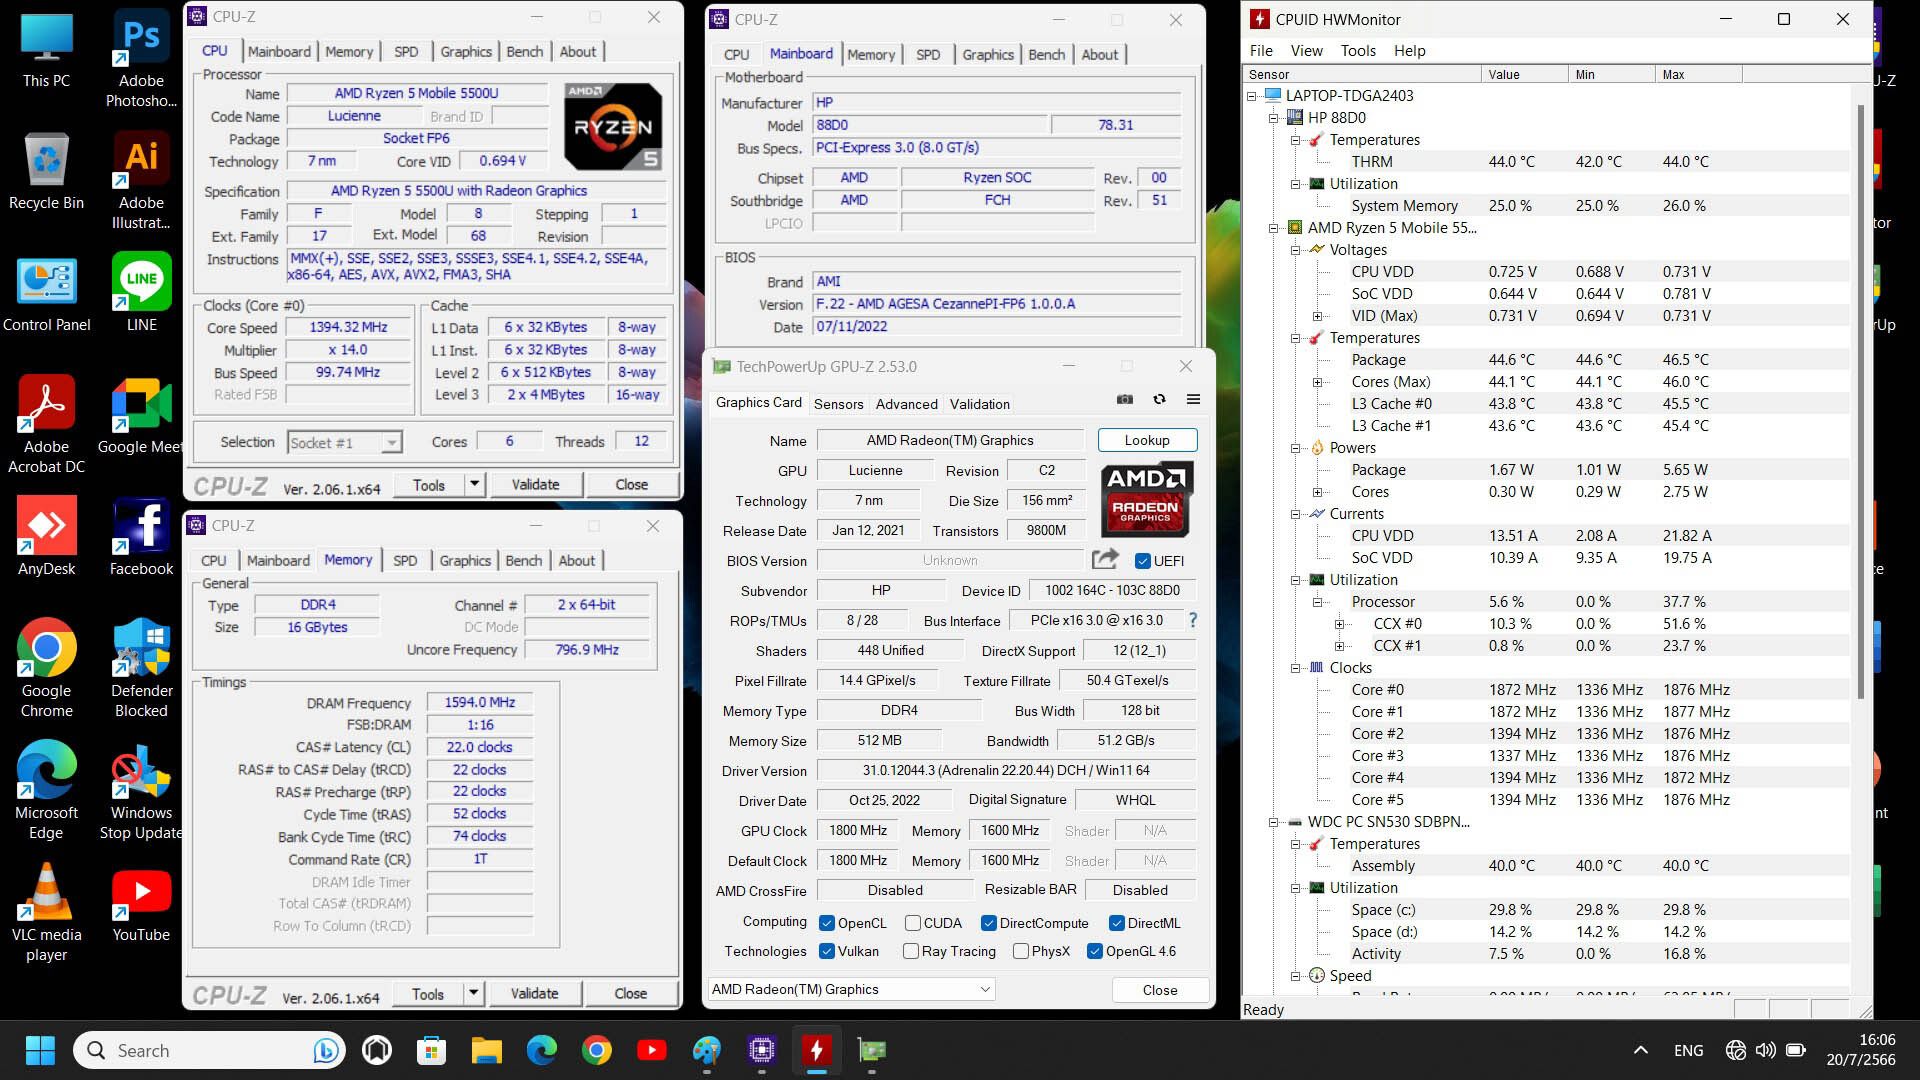Open the YouTube desktop shortcut
Viewport: 1920px width, 1080px height.
point(141,904)
